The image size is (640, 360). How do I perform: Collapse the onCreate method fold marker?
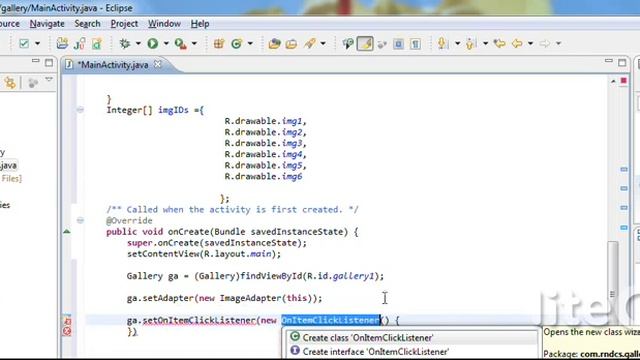80,220
